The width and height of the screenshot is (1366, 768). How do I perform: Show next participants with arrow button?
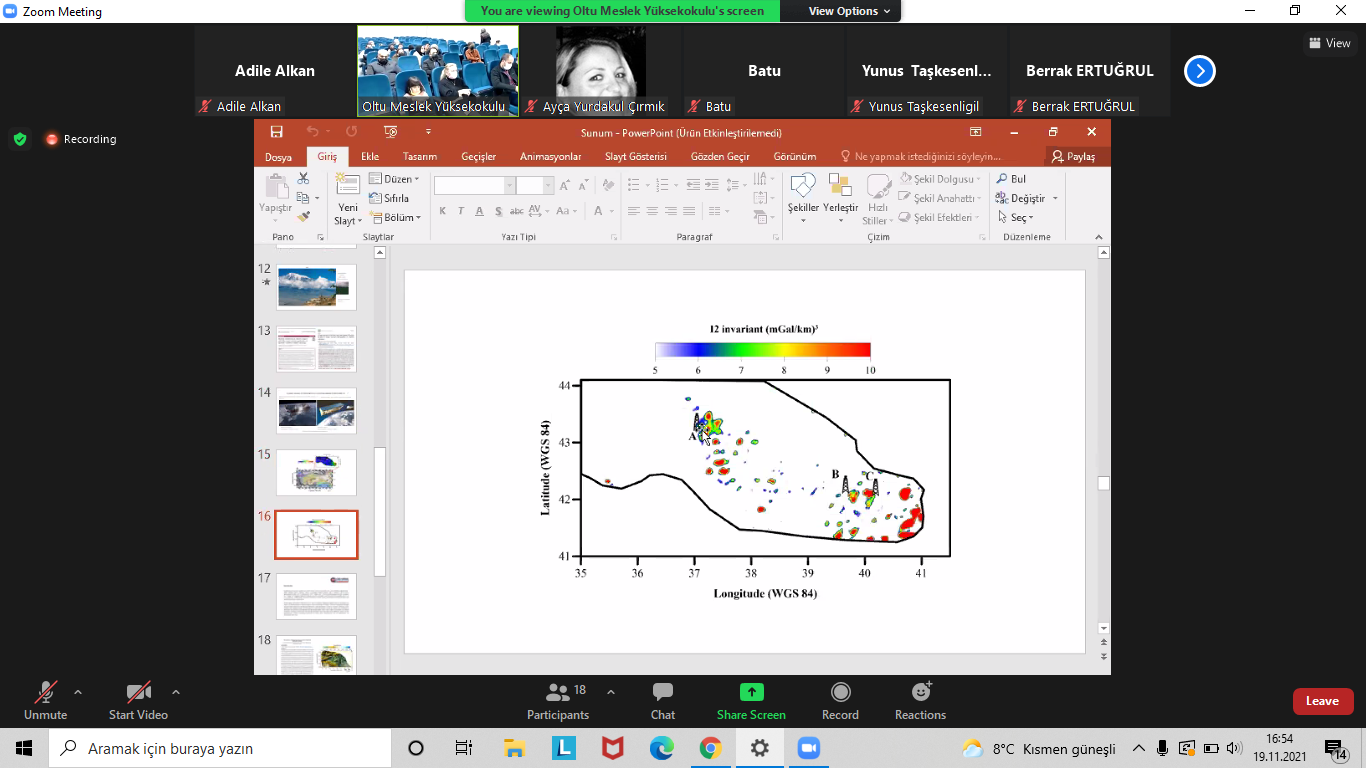tap(1200, 71)
